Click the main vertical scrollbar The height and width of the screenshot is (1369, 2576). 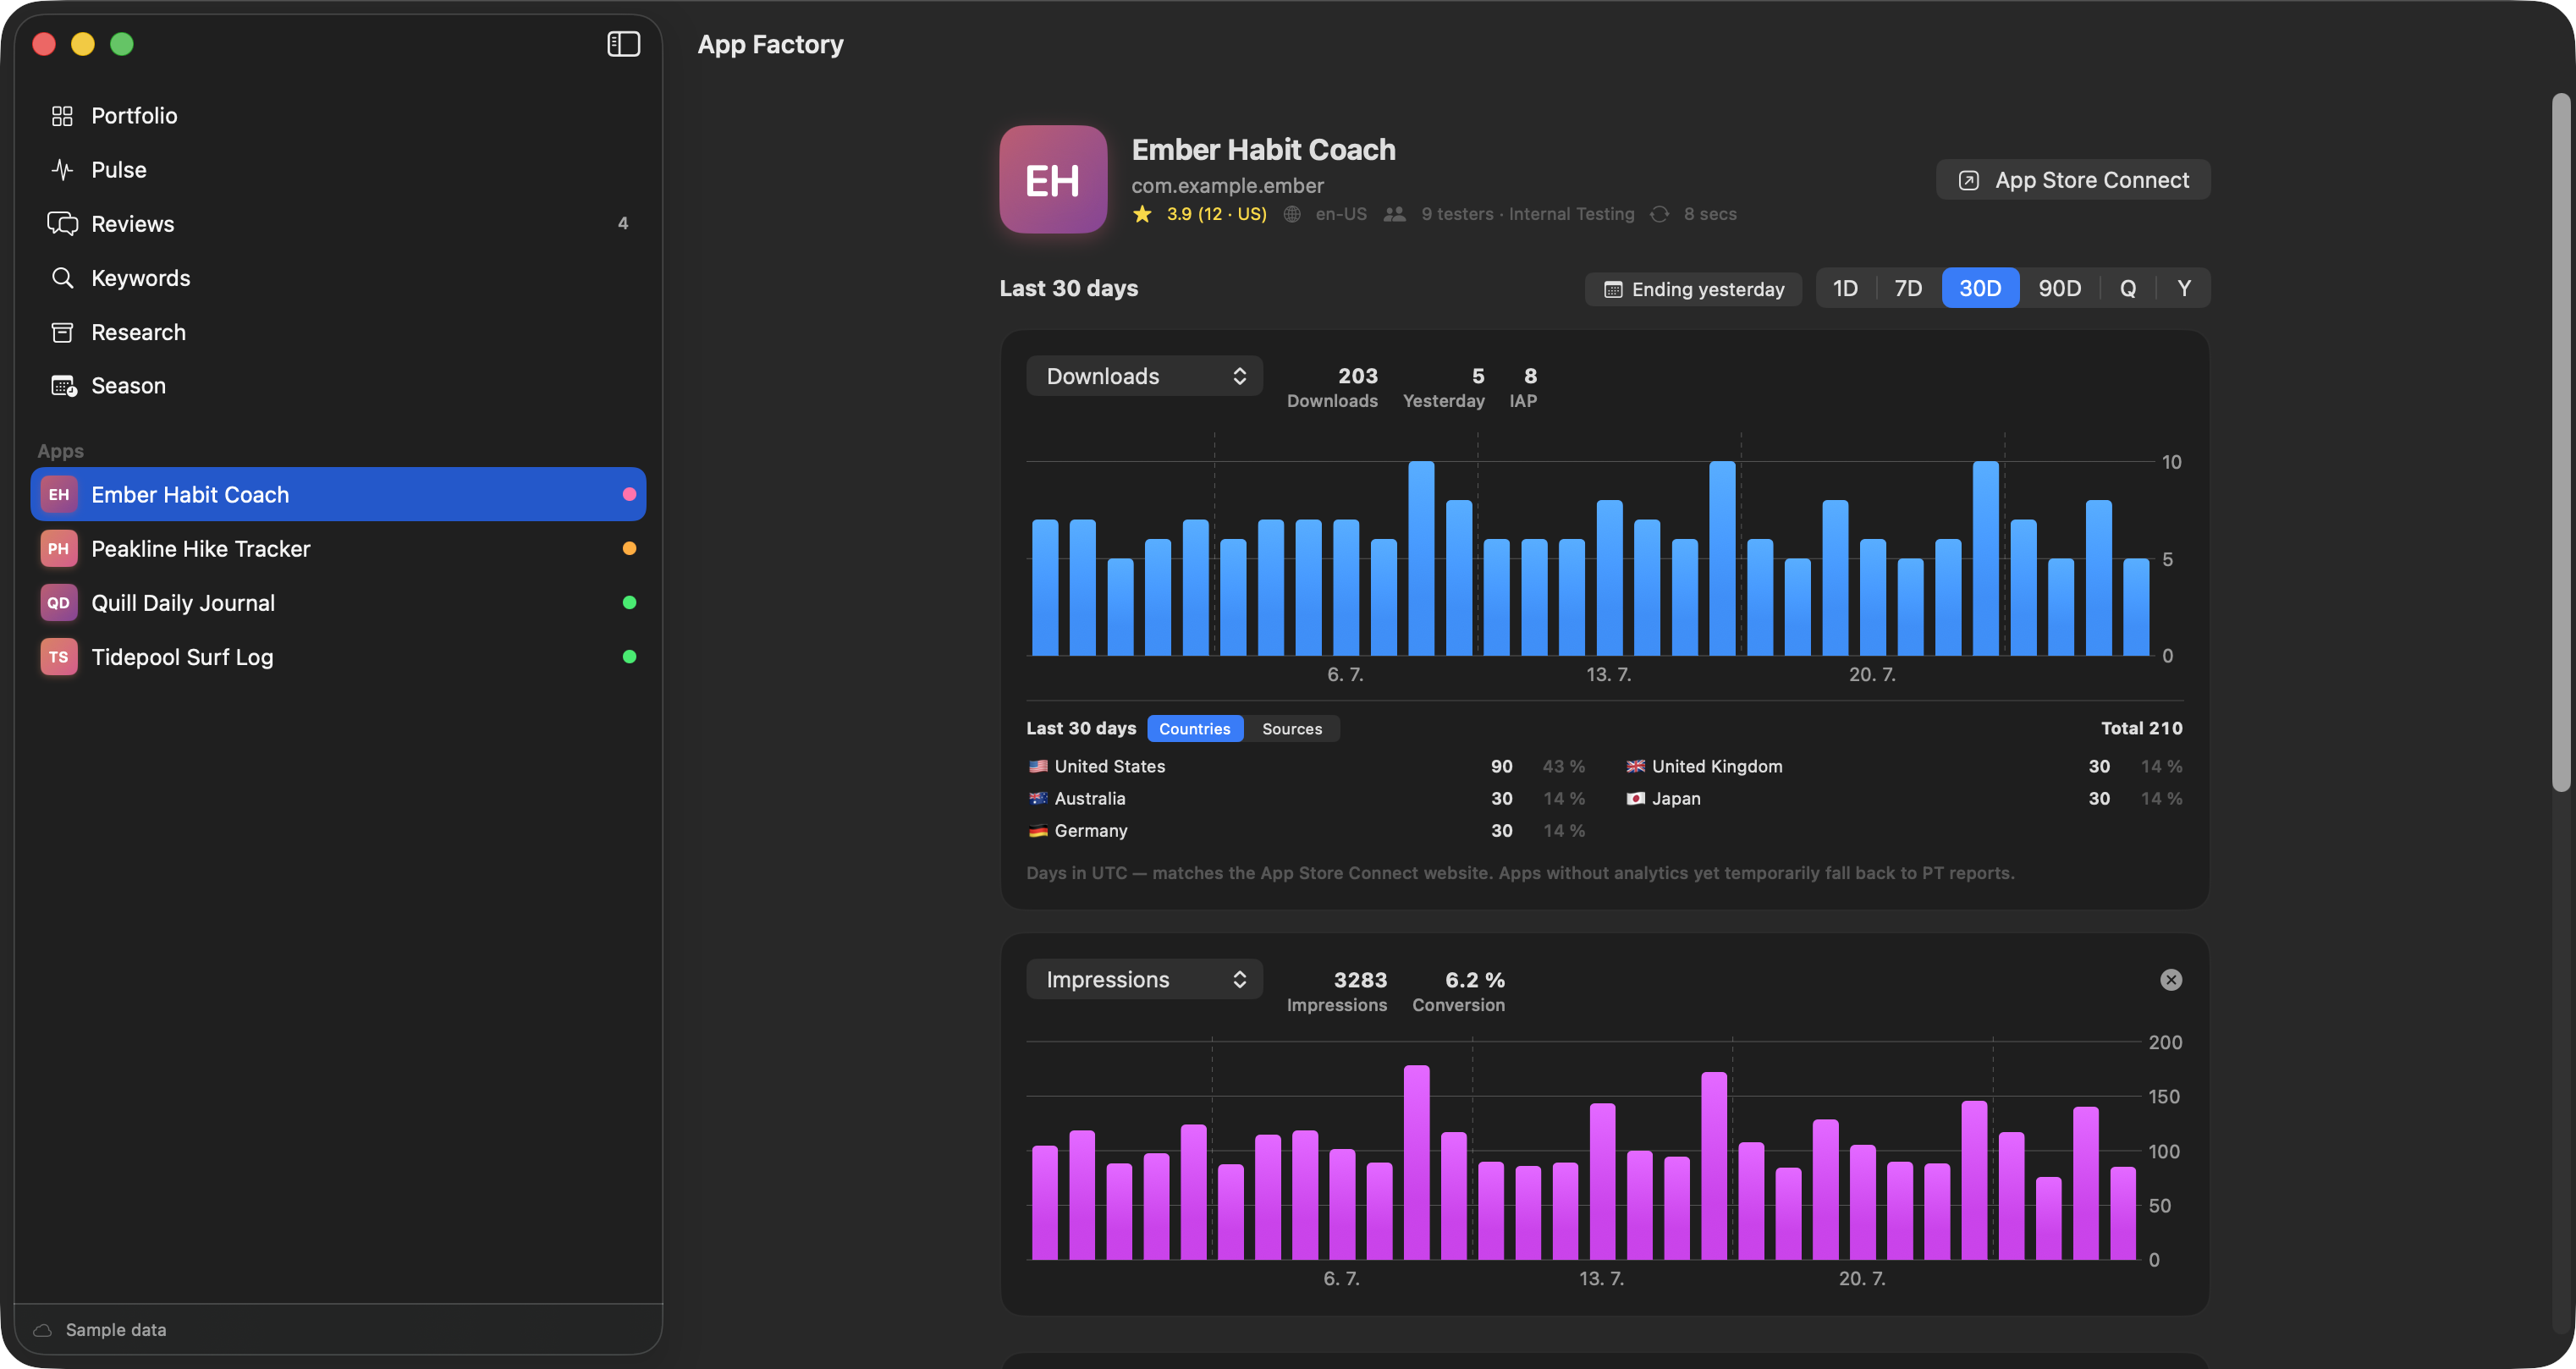2560,443
